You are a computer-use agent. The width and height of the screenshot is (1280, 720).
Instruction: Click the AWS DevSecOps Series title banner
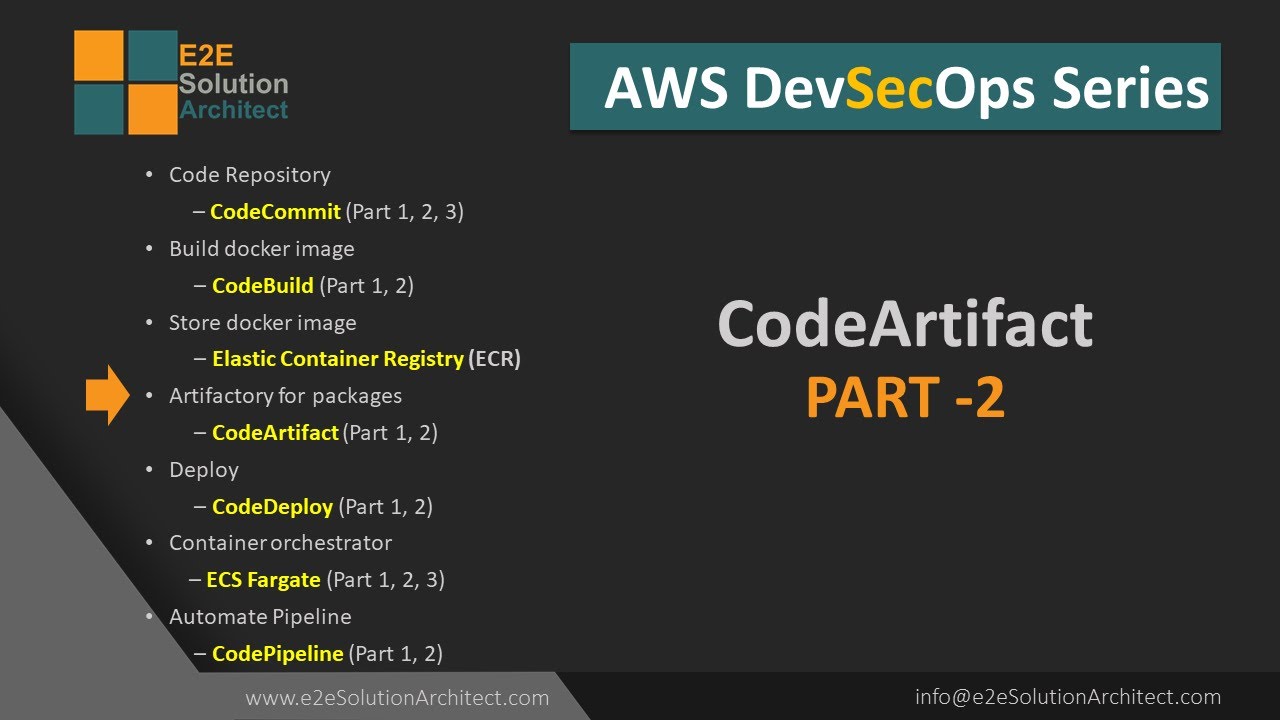click(x=895, y=87)
